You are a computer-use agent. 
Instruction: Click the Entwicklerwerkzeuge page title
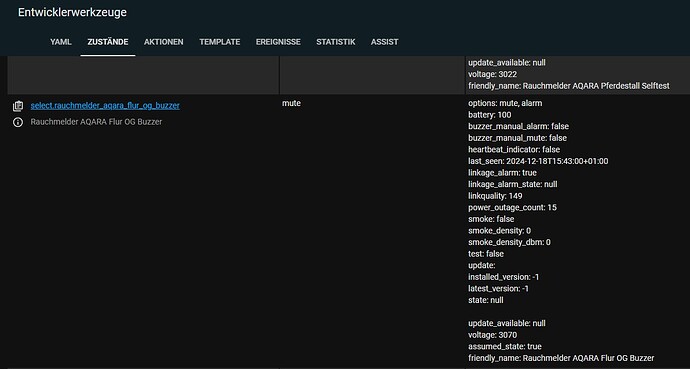pos(72,12)
